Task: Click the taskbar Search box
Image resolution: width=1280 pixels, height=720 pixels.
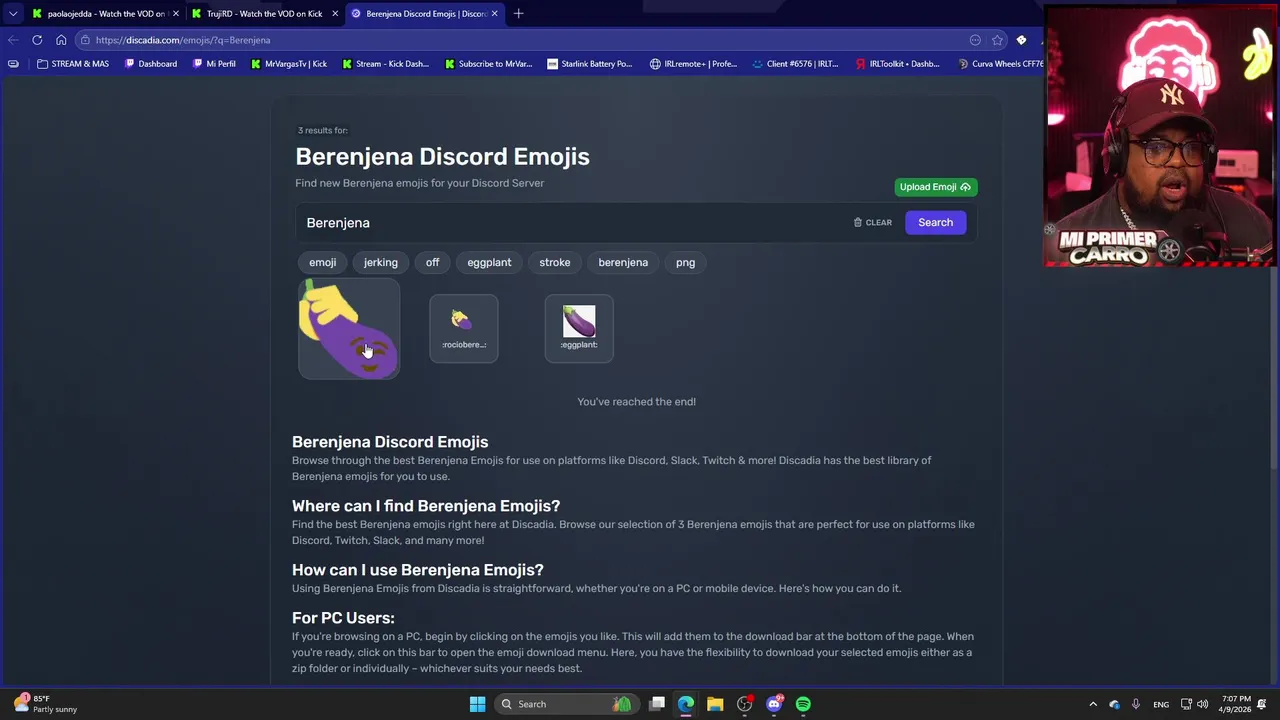Action: (x=565, y=704)
